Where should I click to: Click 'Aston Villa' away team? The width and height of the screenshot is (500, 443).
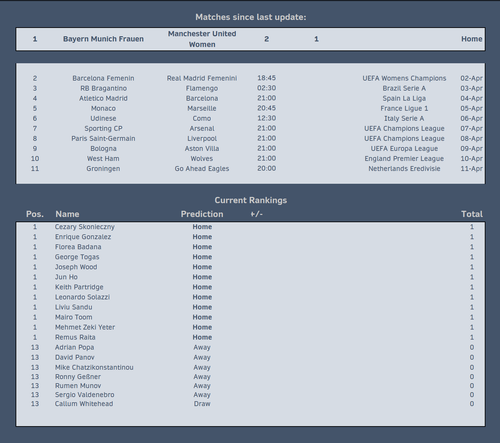click(x=202, y=148)
